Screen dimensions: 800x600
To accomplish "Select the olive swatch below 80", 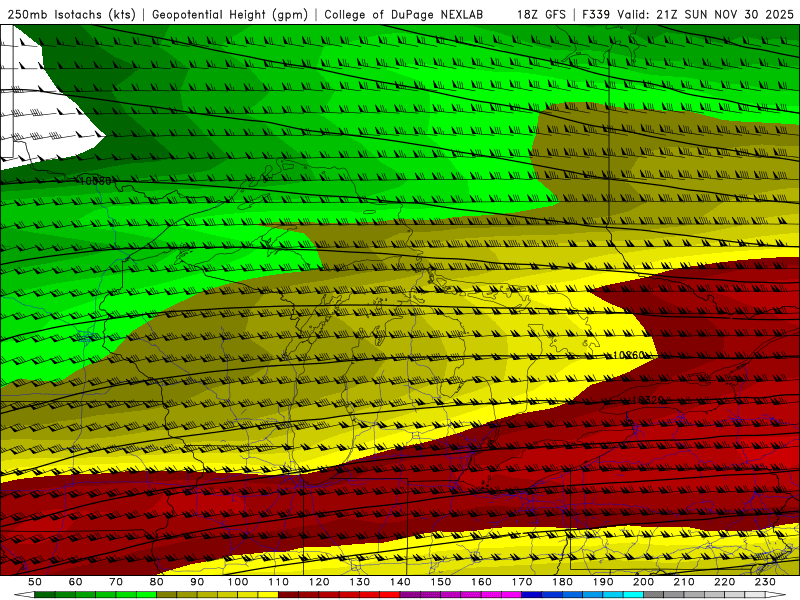I will click(x=166, y=595).
